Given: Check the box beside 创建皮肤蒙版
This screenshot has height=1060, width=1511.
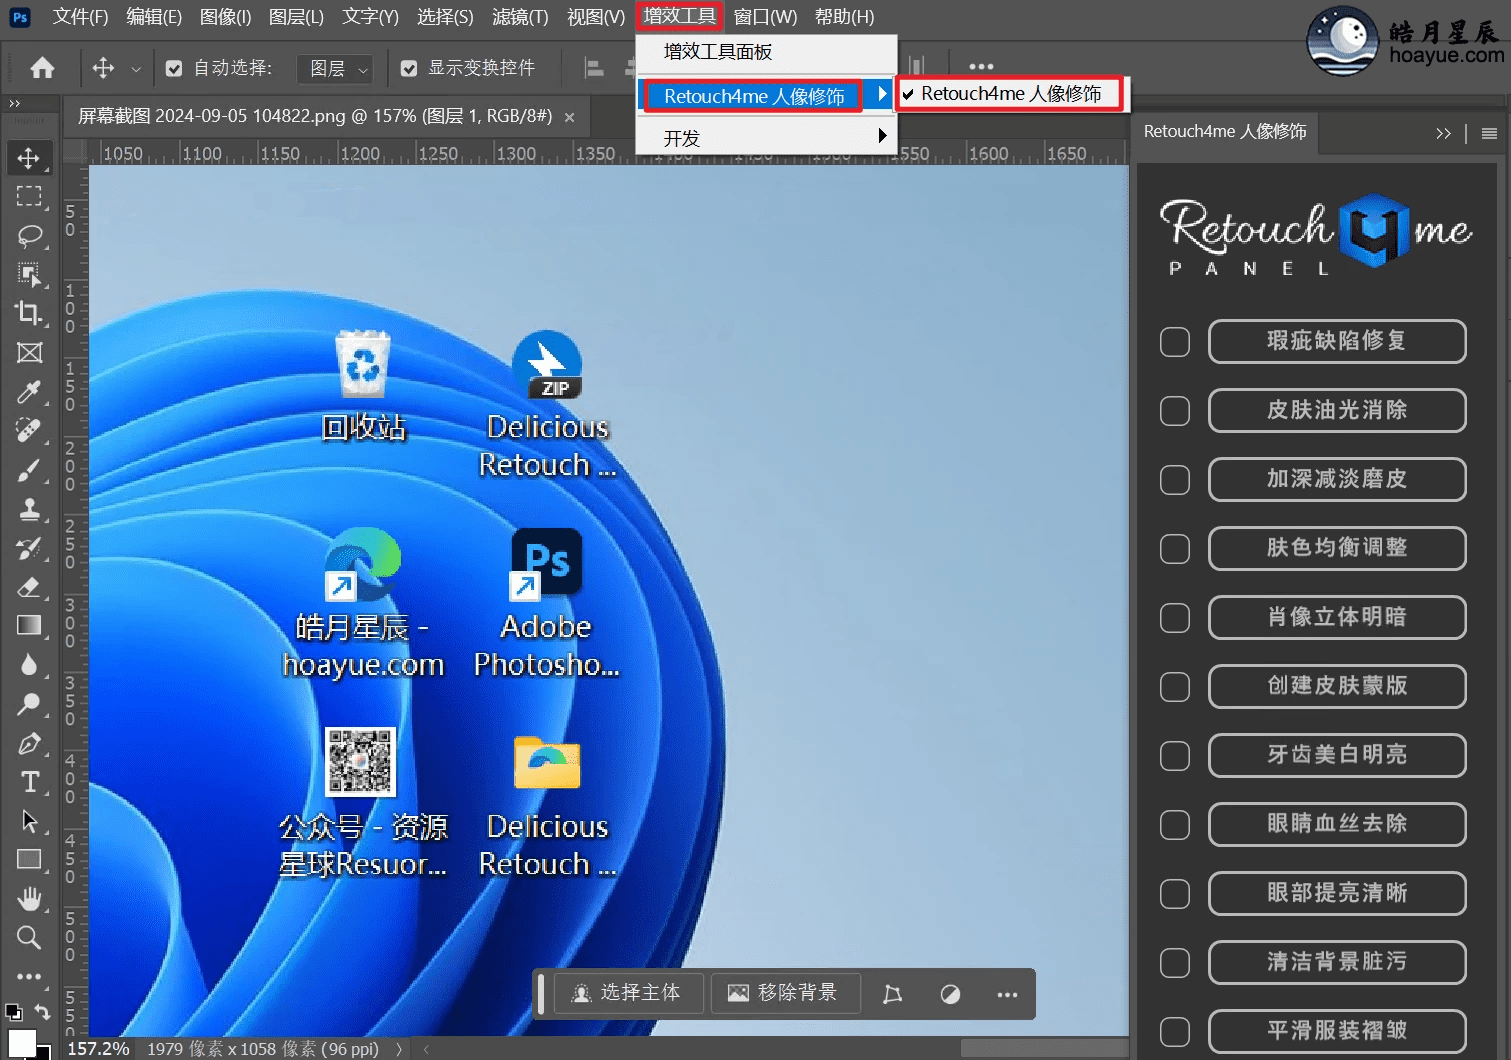Looking at the screenshot, I should tap(1175, 687).
